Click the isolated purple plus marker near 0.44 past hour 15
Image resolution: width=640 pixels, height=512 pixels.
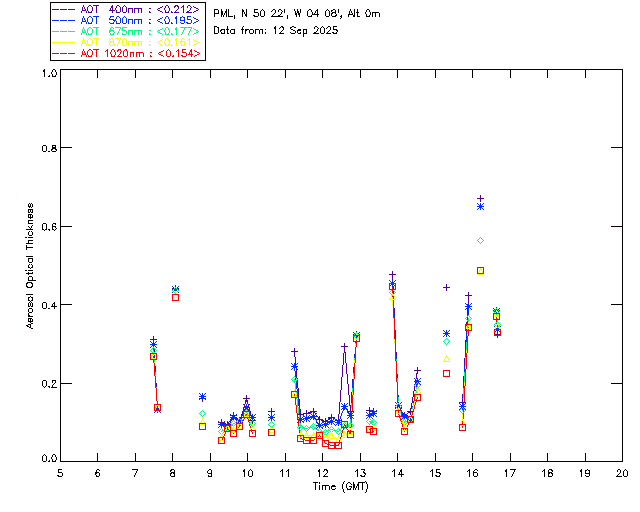(447, 287)
